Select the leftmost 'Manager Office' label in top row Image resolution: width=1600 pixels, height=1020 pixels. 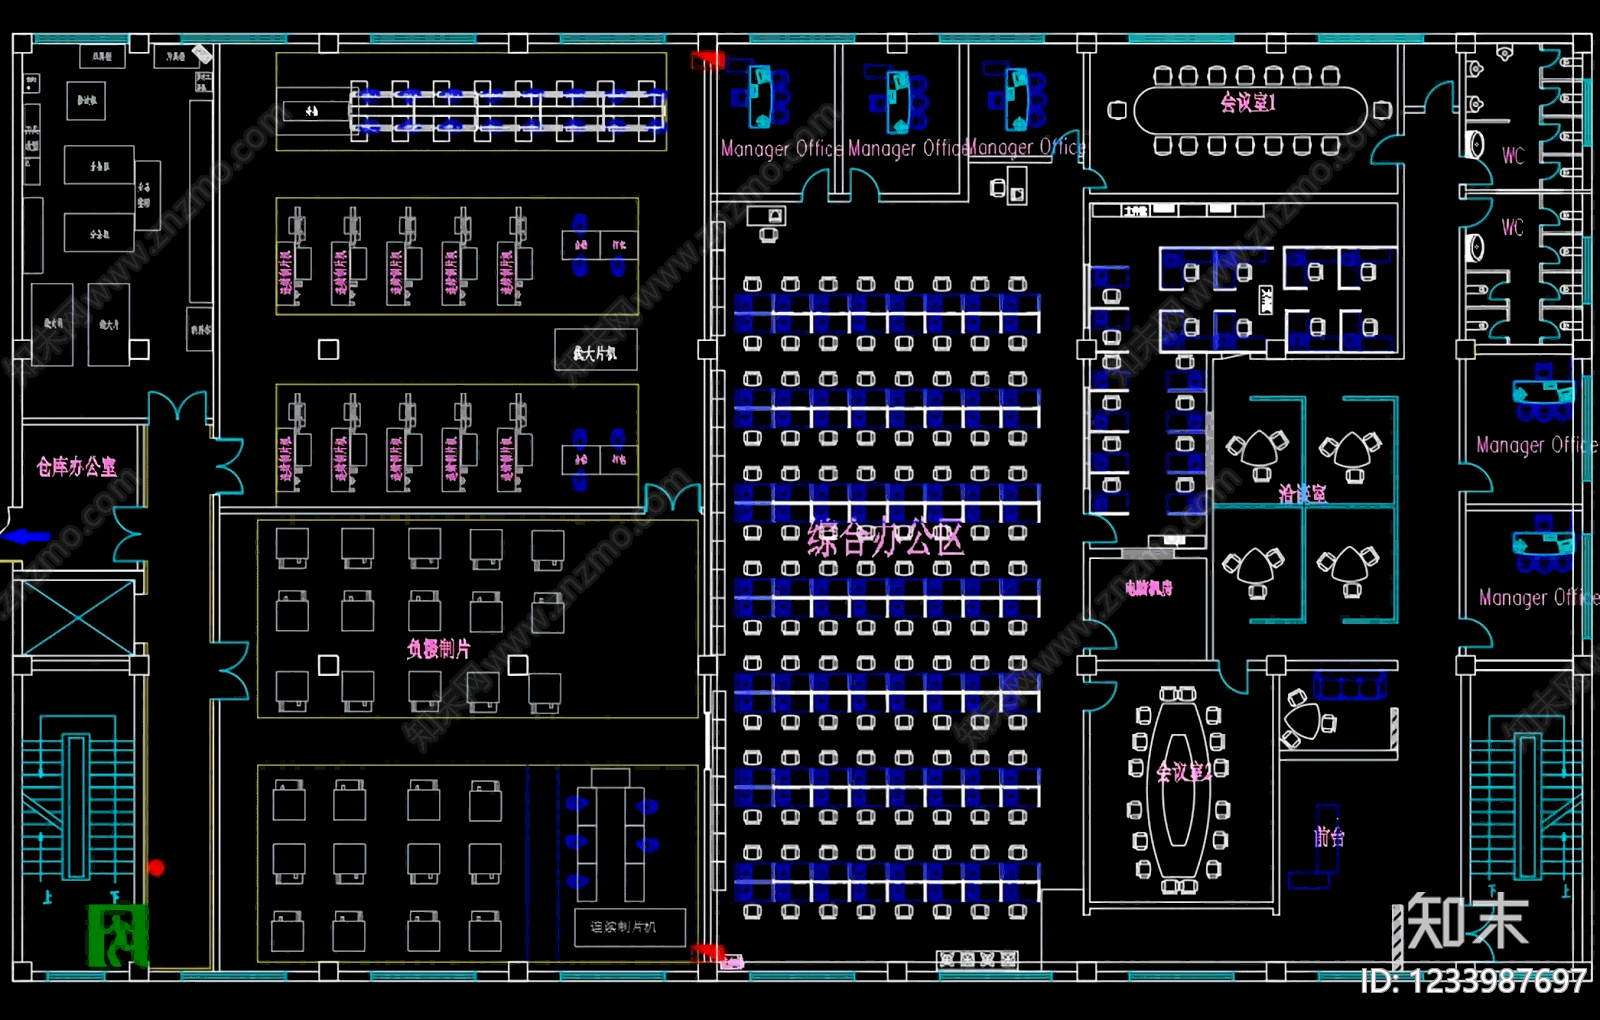pyautogui.click(x=782, y=149)
